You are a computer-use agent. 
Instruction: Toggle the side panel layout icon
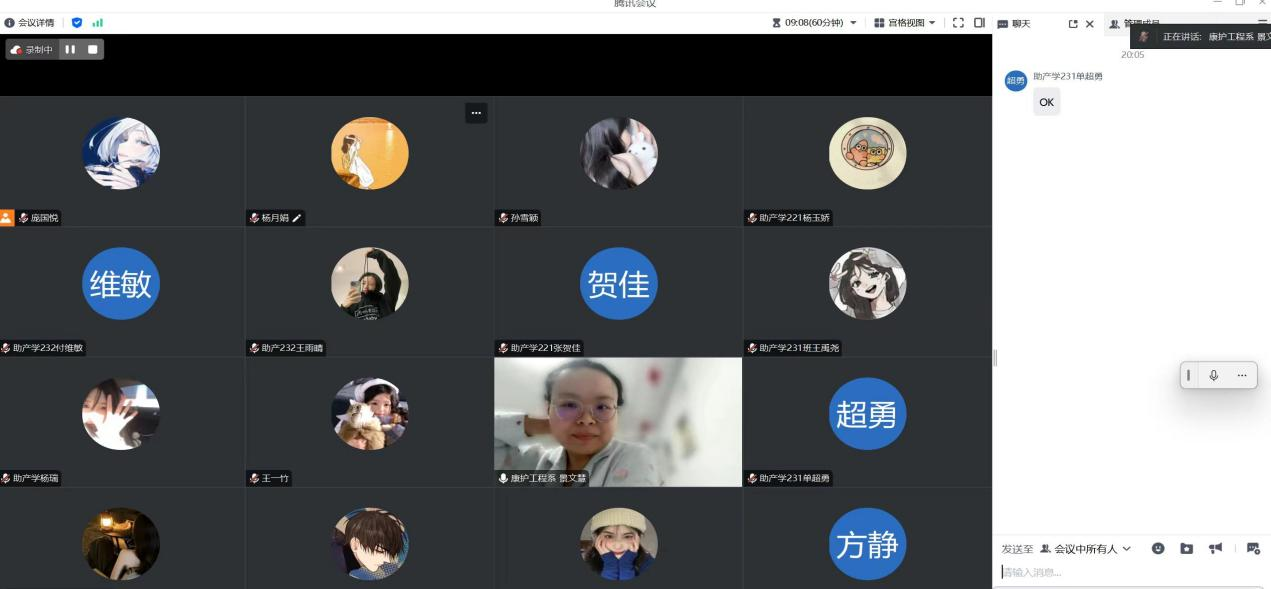979,23
